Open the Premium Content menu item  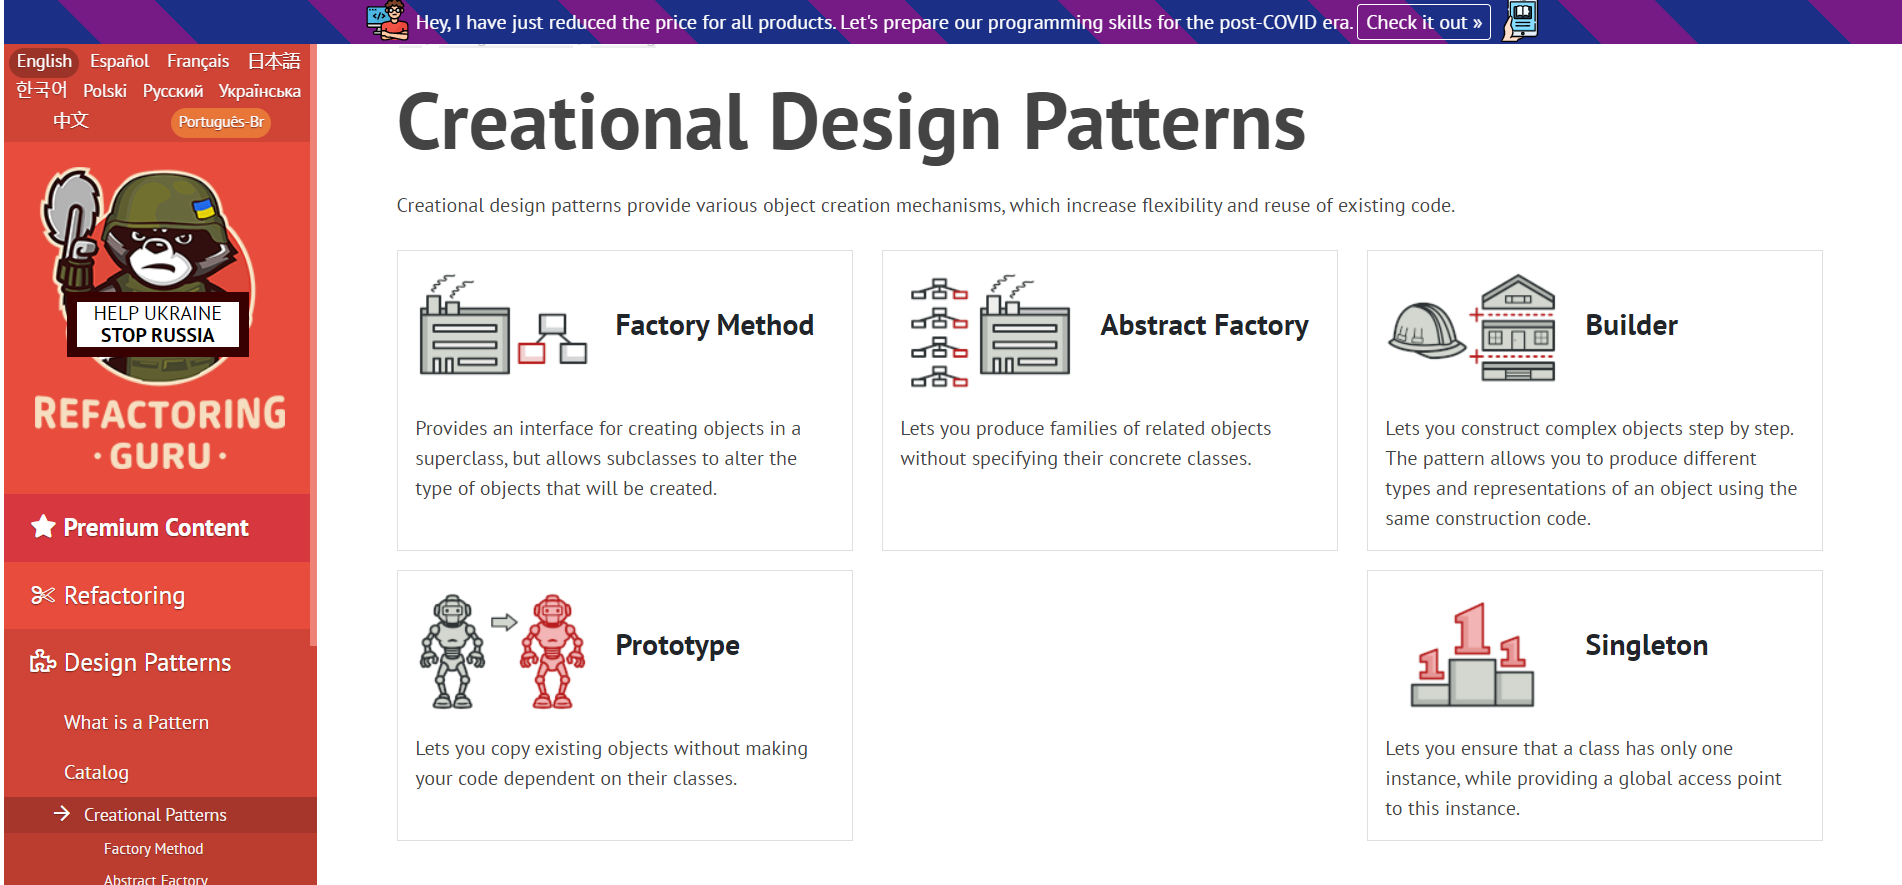click(157, 527)
